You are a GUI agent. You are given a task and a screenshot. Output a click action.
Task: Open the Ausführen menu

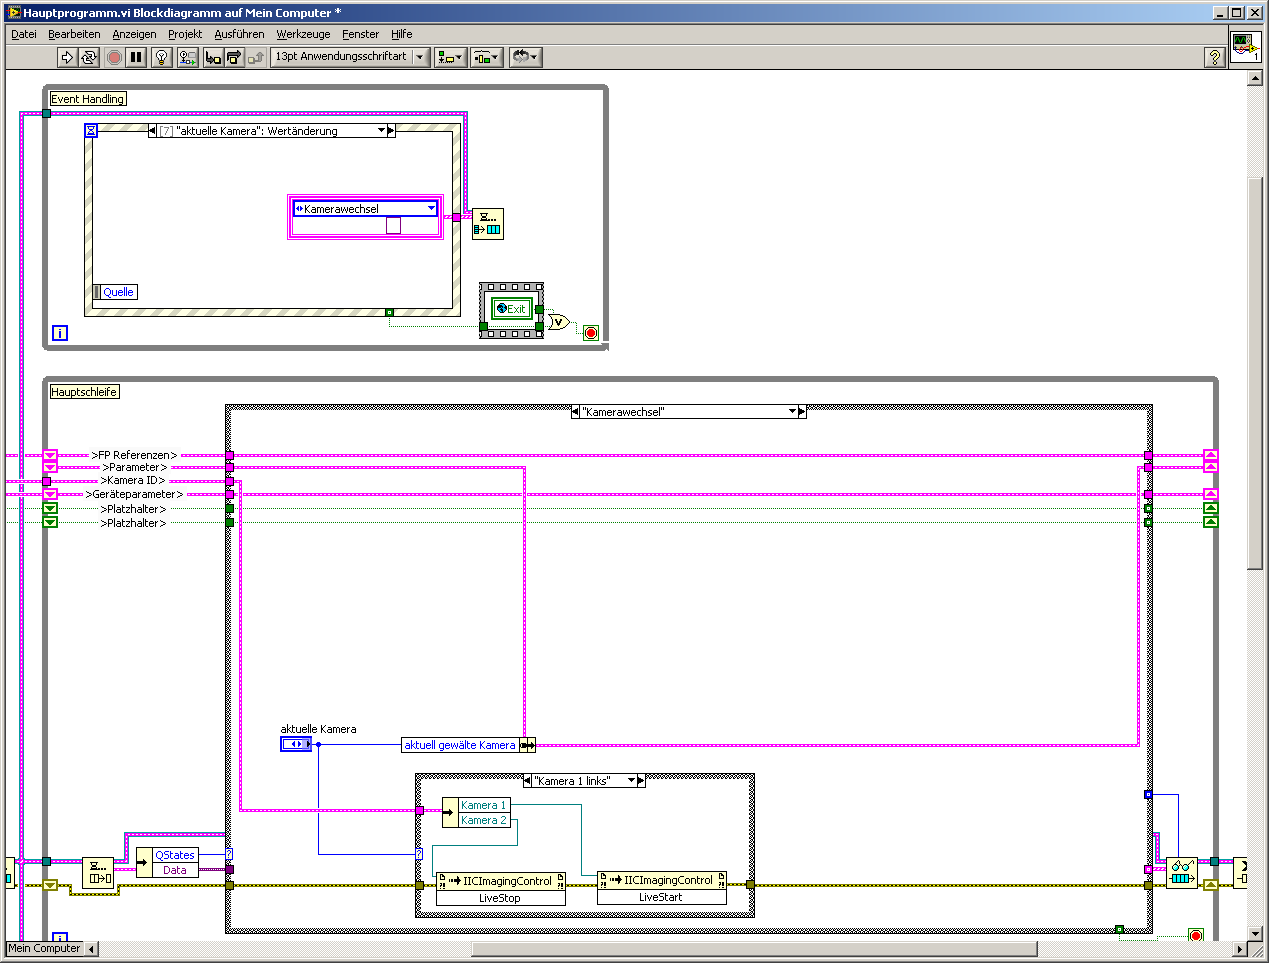coord(239,34)
